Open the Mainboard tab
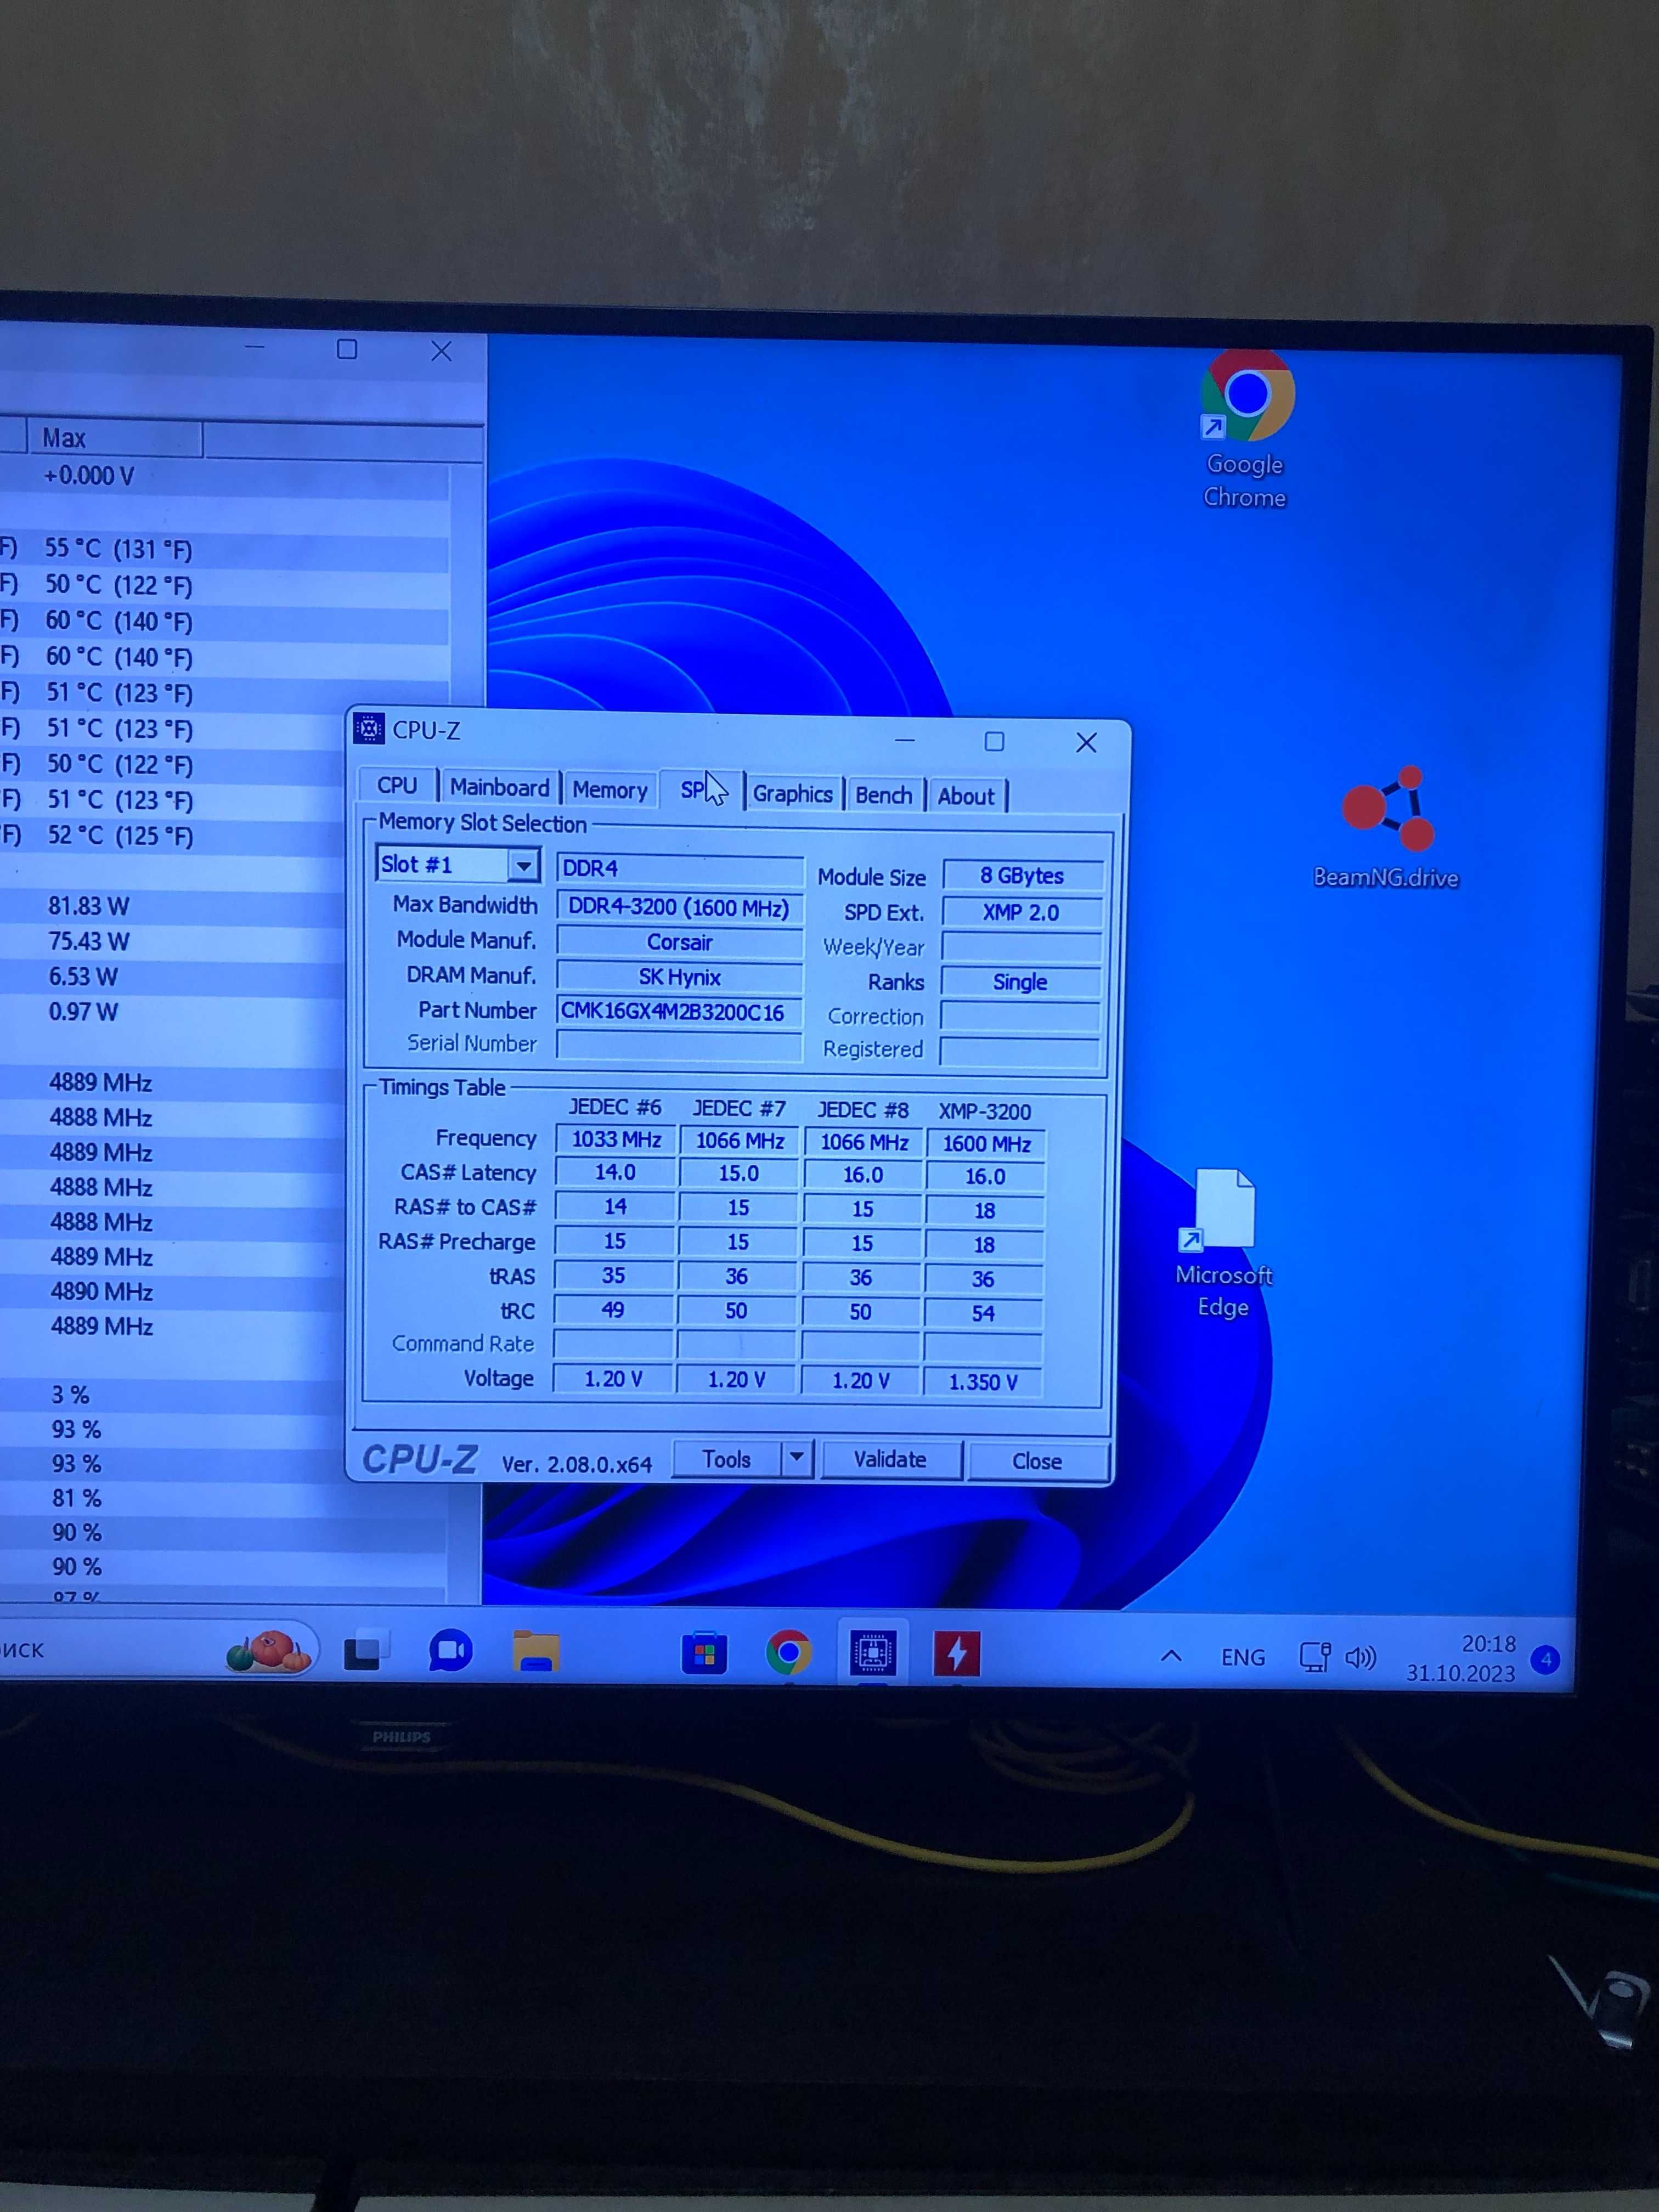Screen dimensions: 1659x2212 coord(499,787)
